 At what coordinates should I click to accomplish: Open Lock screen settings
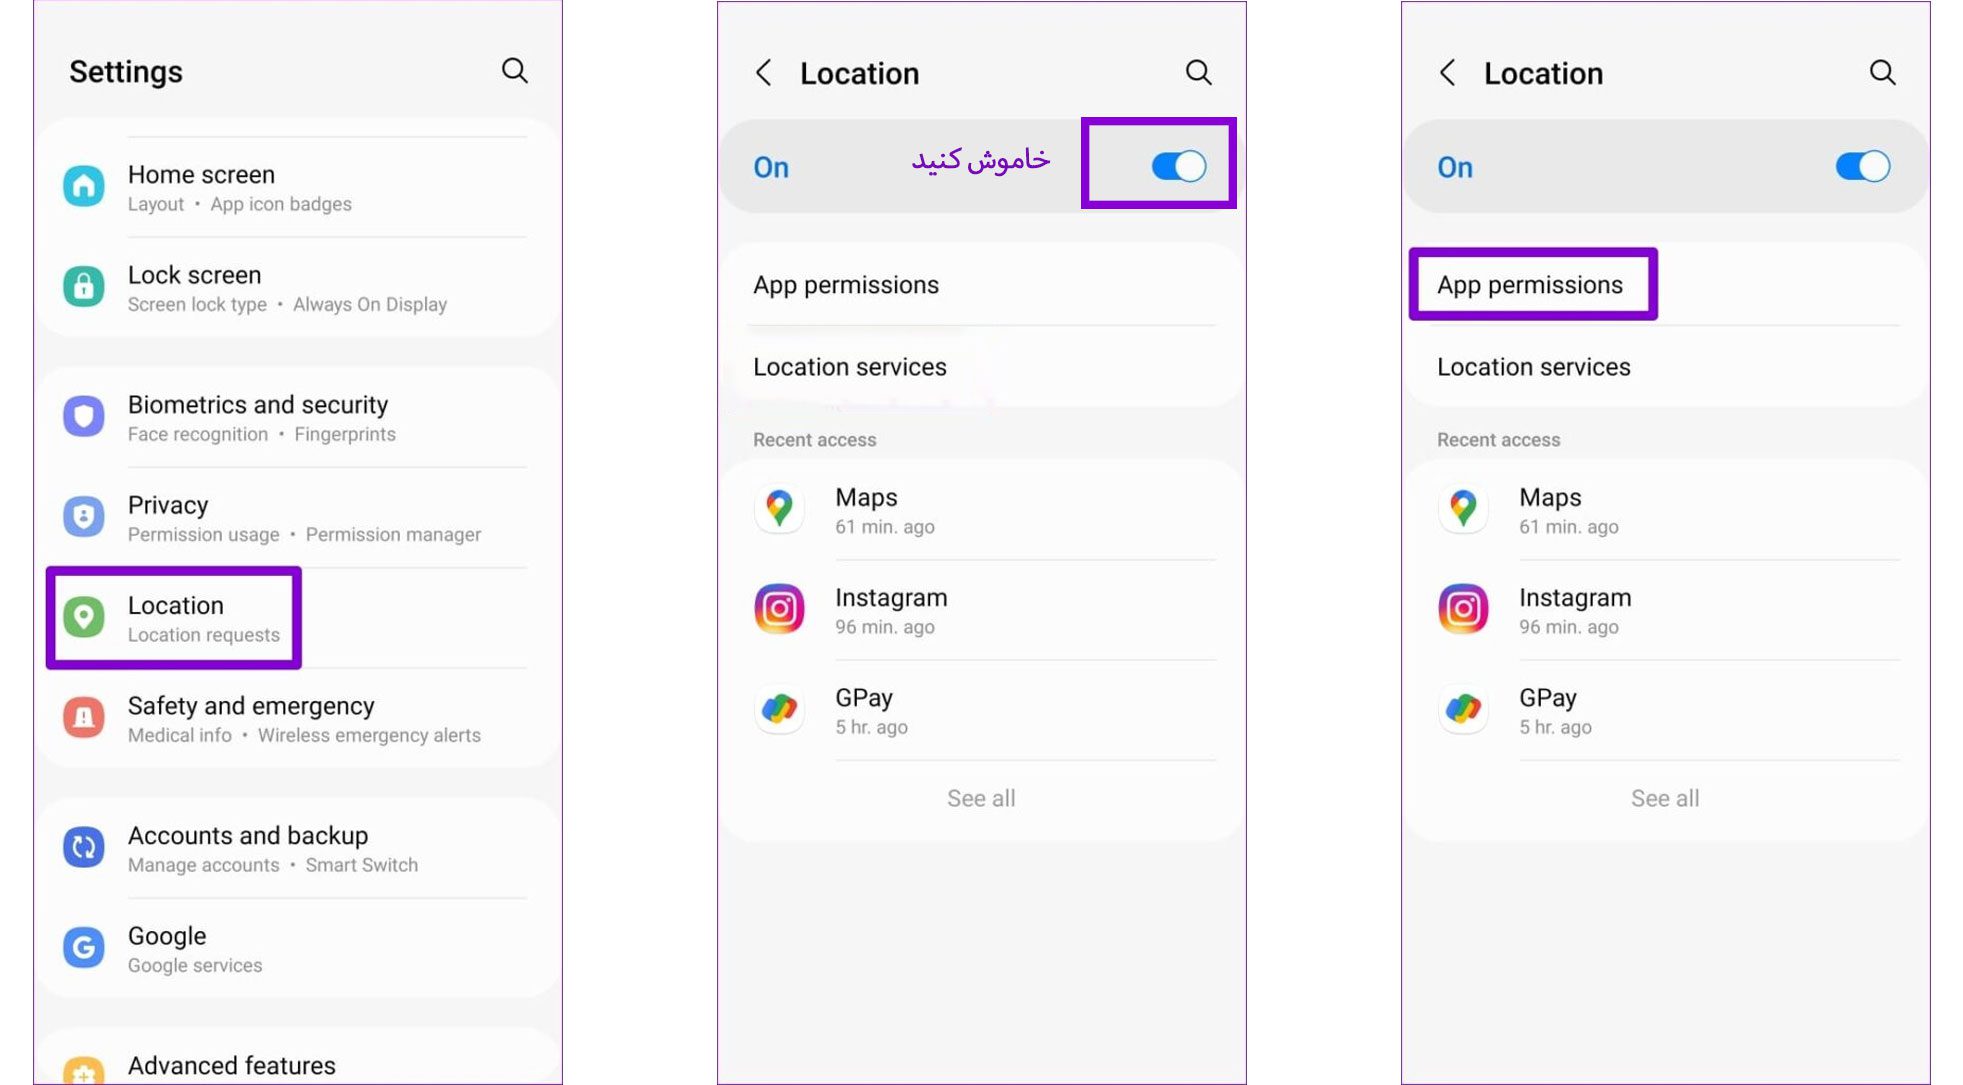(286, 287)
